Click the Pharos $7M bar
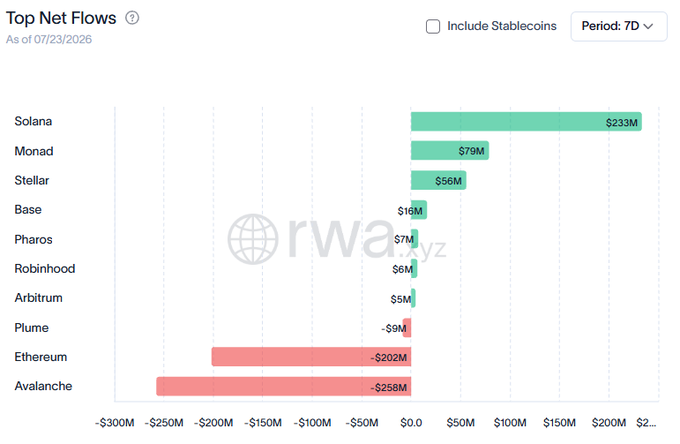This screenshot has width=680, height=444. click(x=415, y=239)
